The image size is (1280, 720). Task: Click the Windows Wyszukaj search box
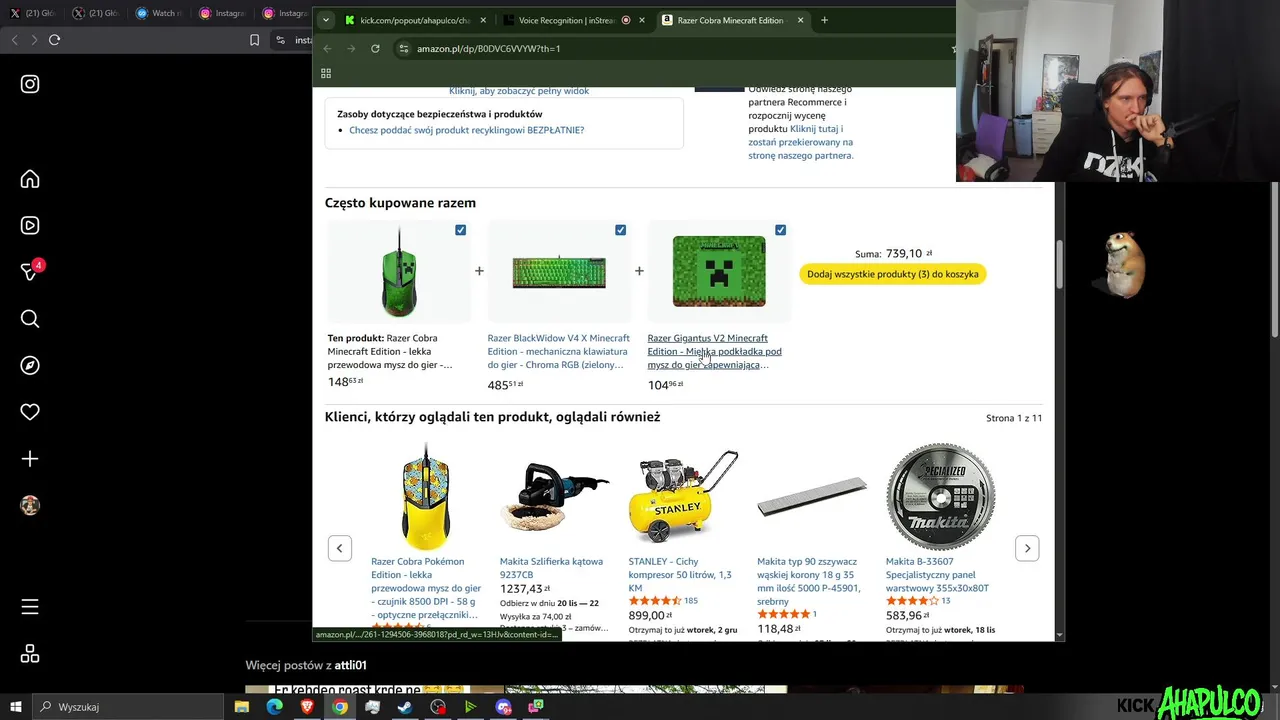[130, 707]
